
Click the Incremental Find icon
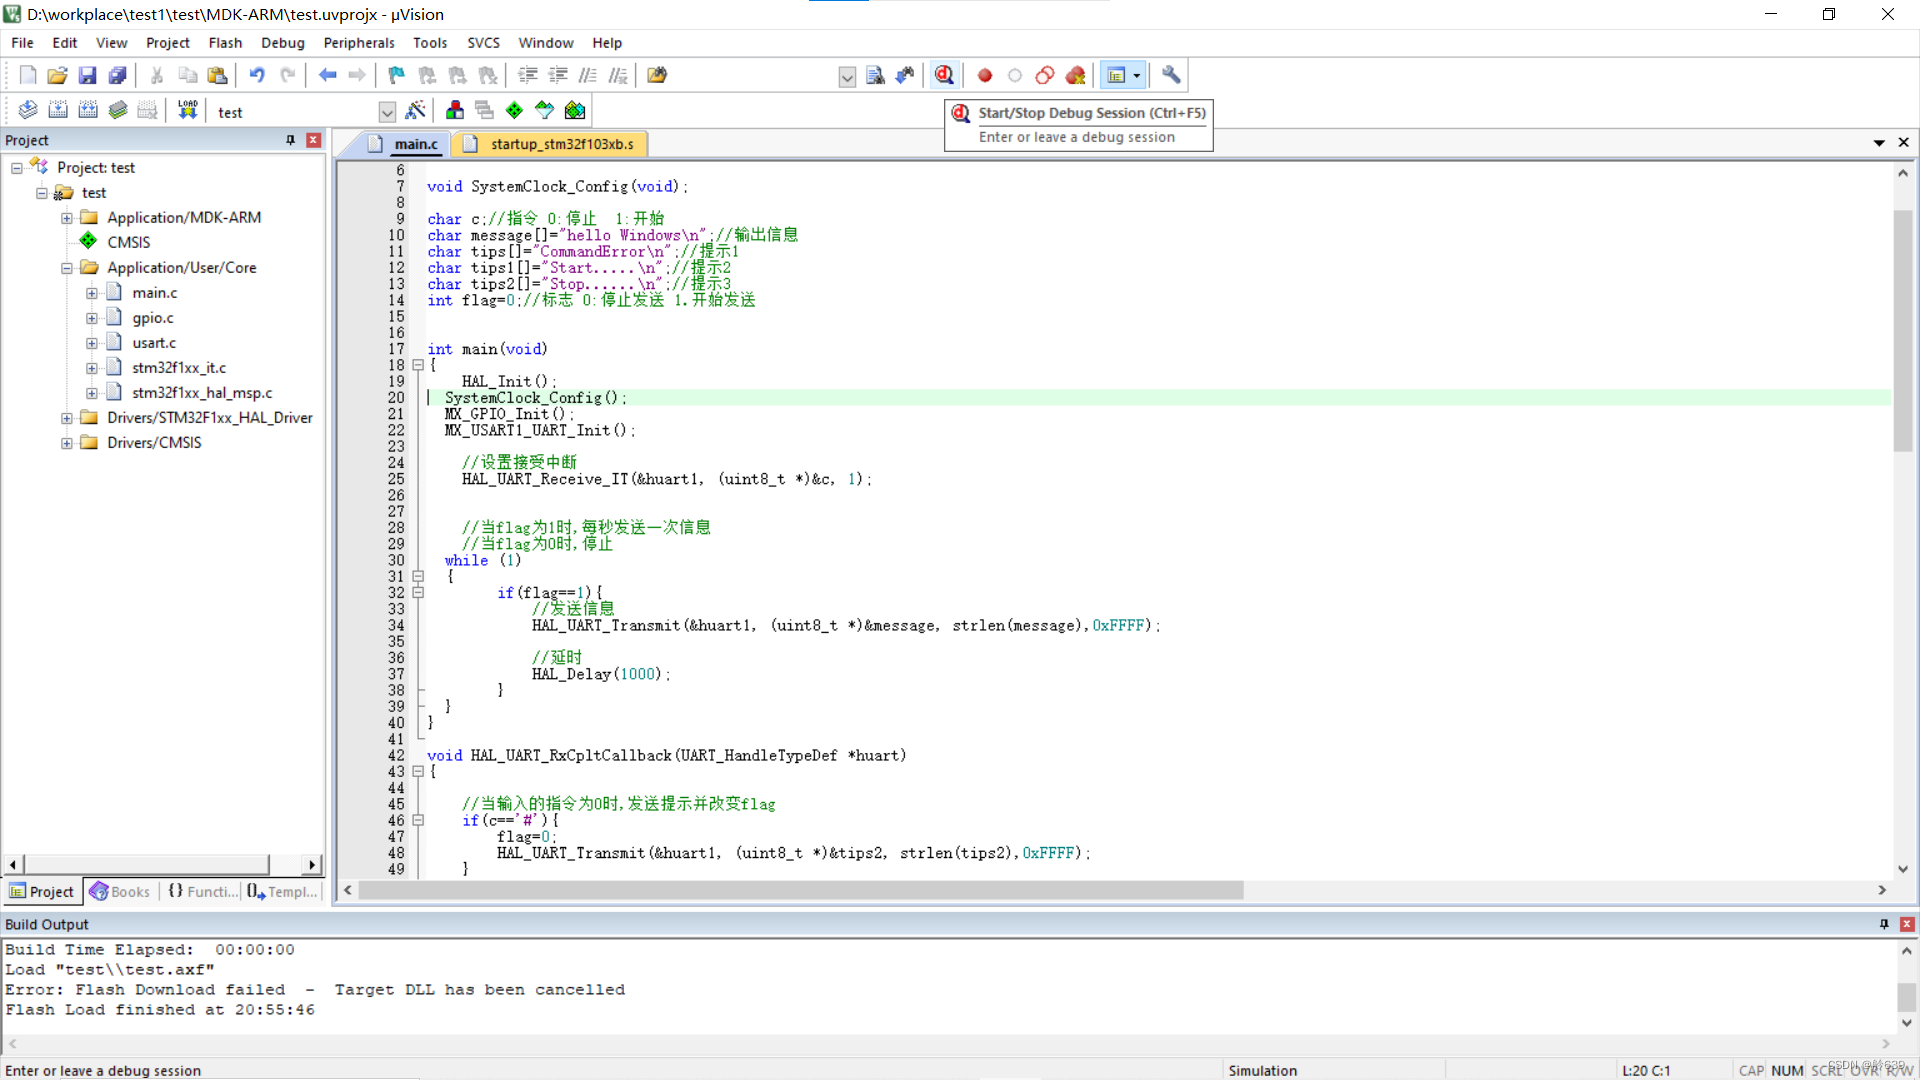(x=905, y=75)
